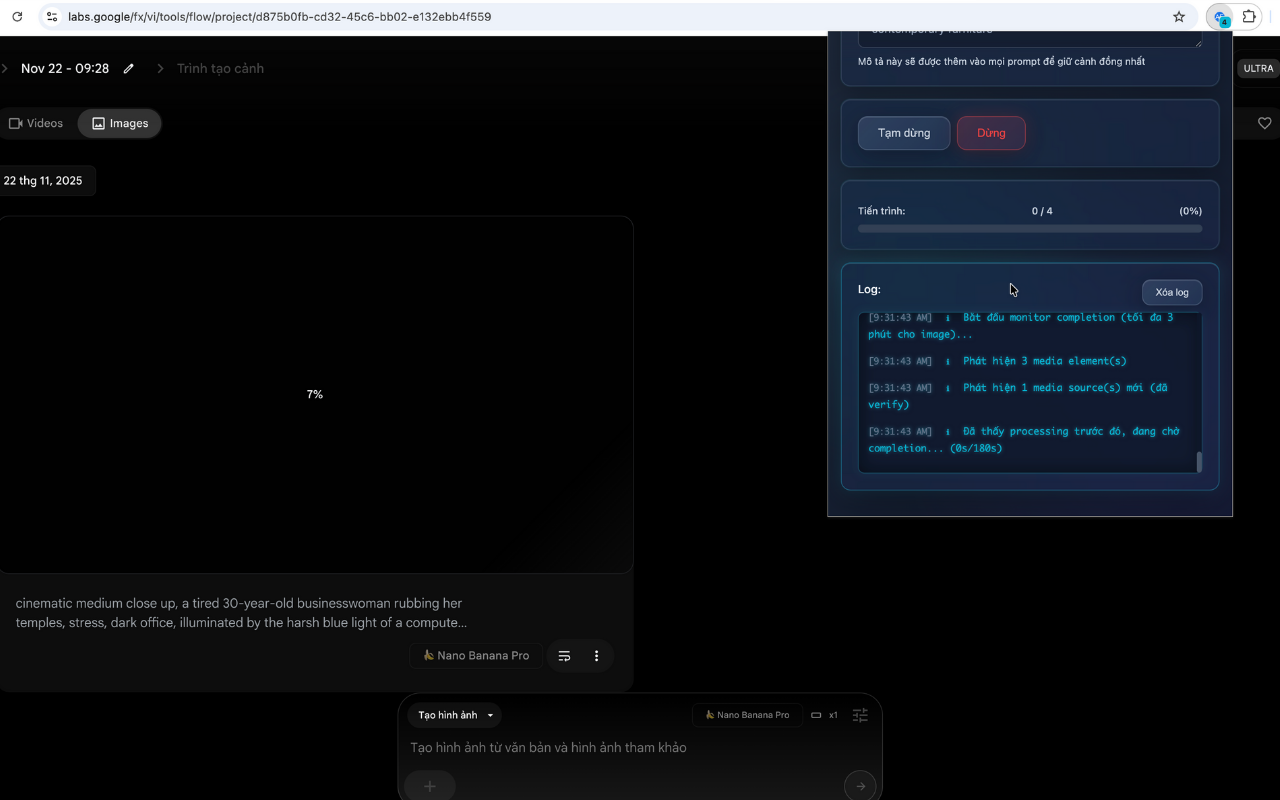
Task: Click the progress bar under 'Tiến trình'
Action: coord(1030,229)
